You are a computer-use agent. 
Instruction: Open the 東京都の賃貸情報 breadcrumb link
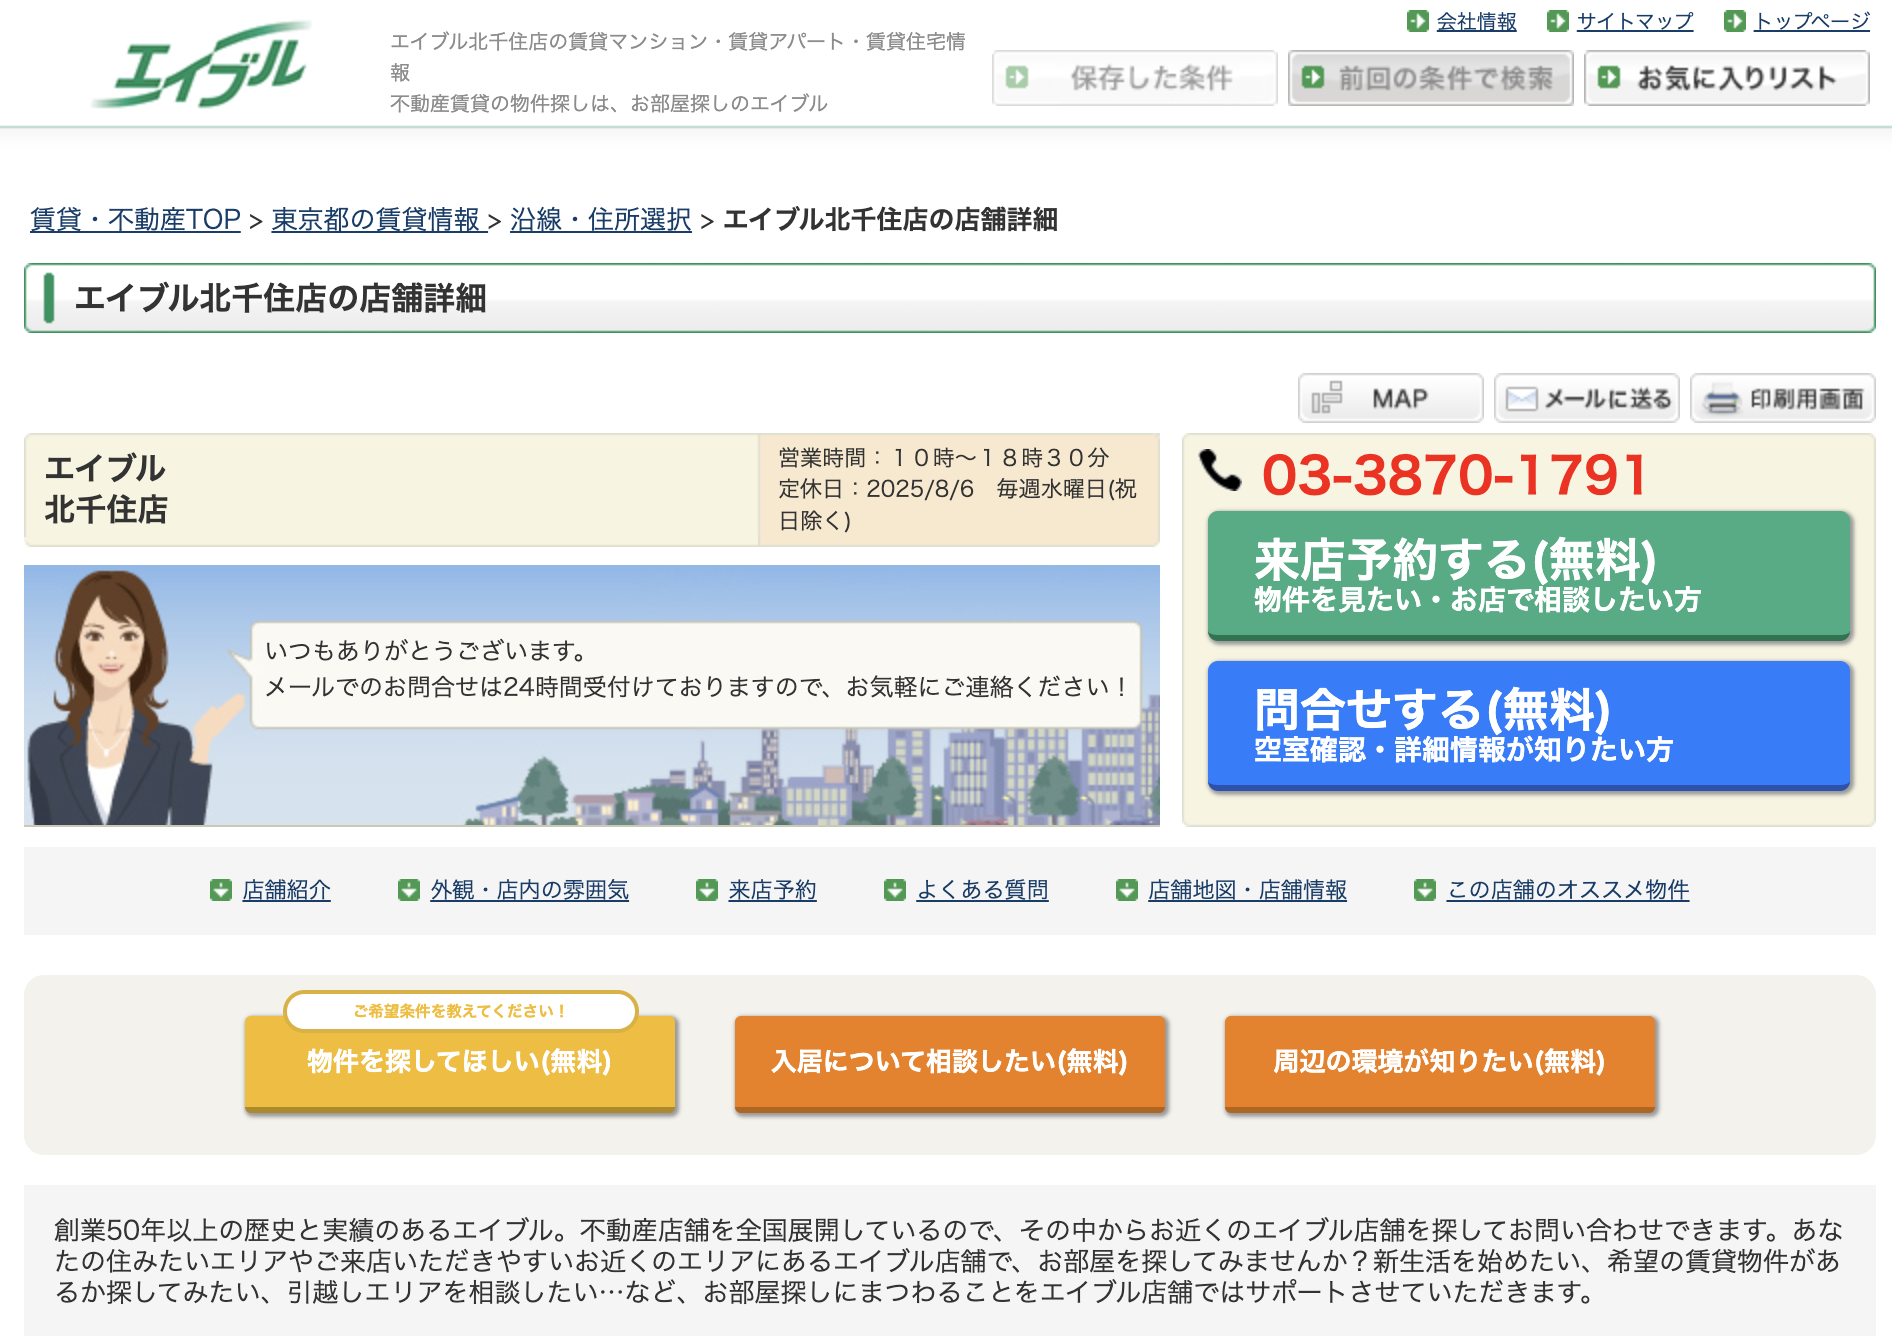(x=376, y=220)
